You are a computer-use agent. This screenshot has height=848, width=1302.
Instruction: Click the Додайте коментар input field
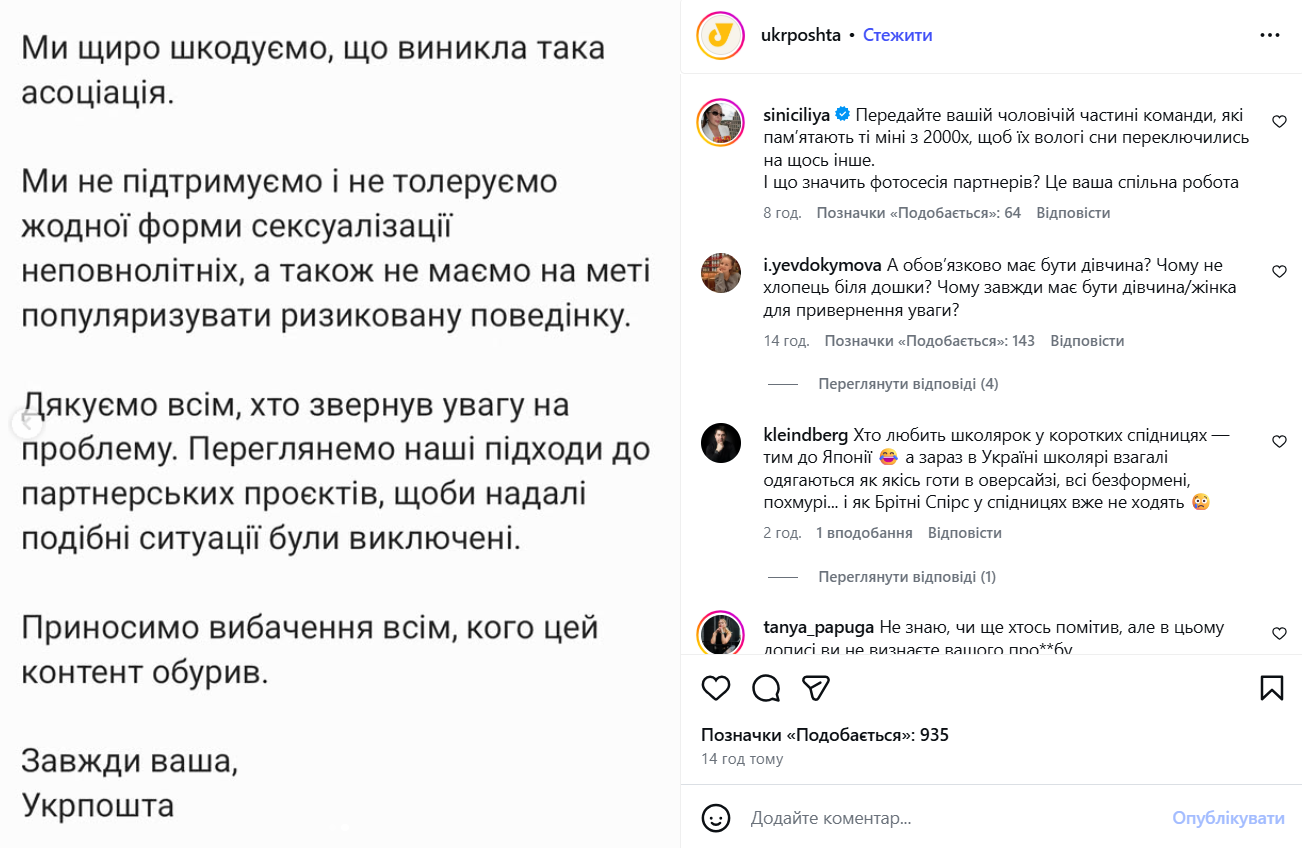pos(950,818)
